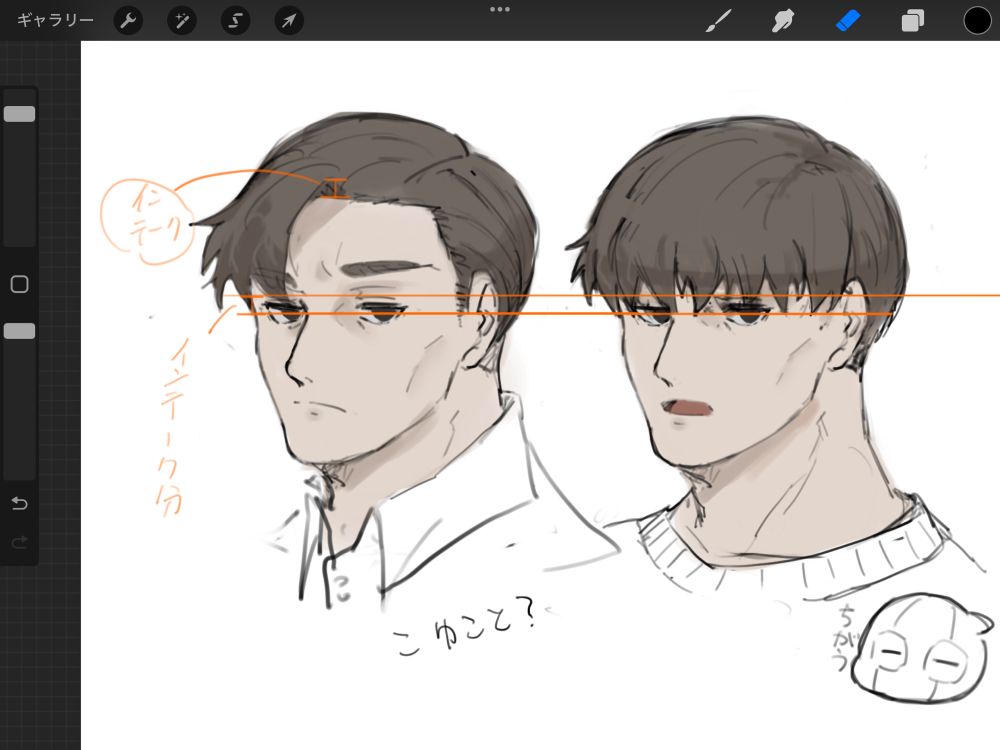Select the Brush tool
The image size is (1000, 750).
[x=719, y=20]
